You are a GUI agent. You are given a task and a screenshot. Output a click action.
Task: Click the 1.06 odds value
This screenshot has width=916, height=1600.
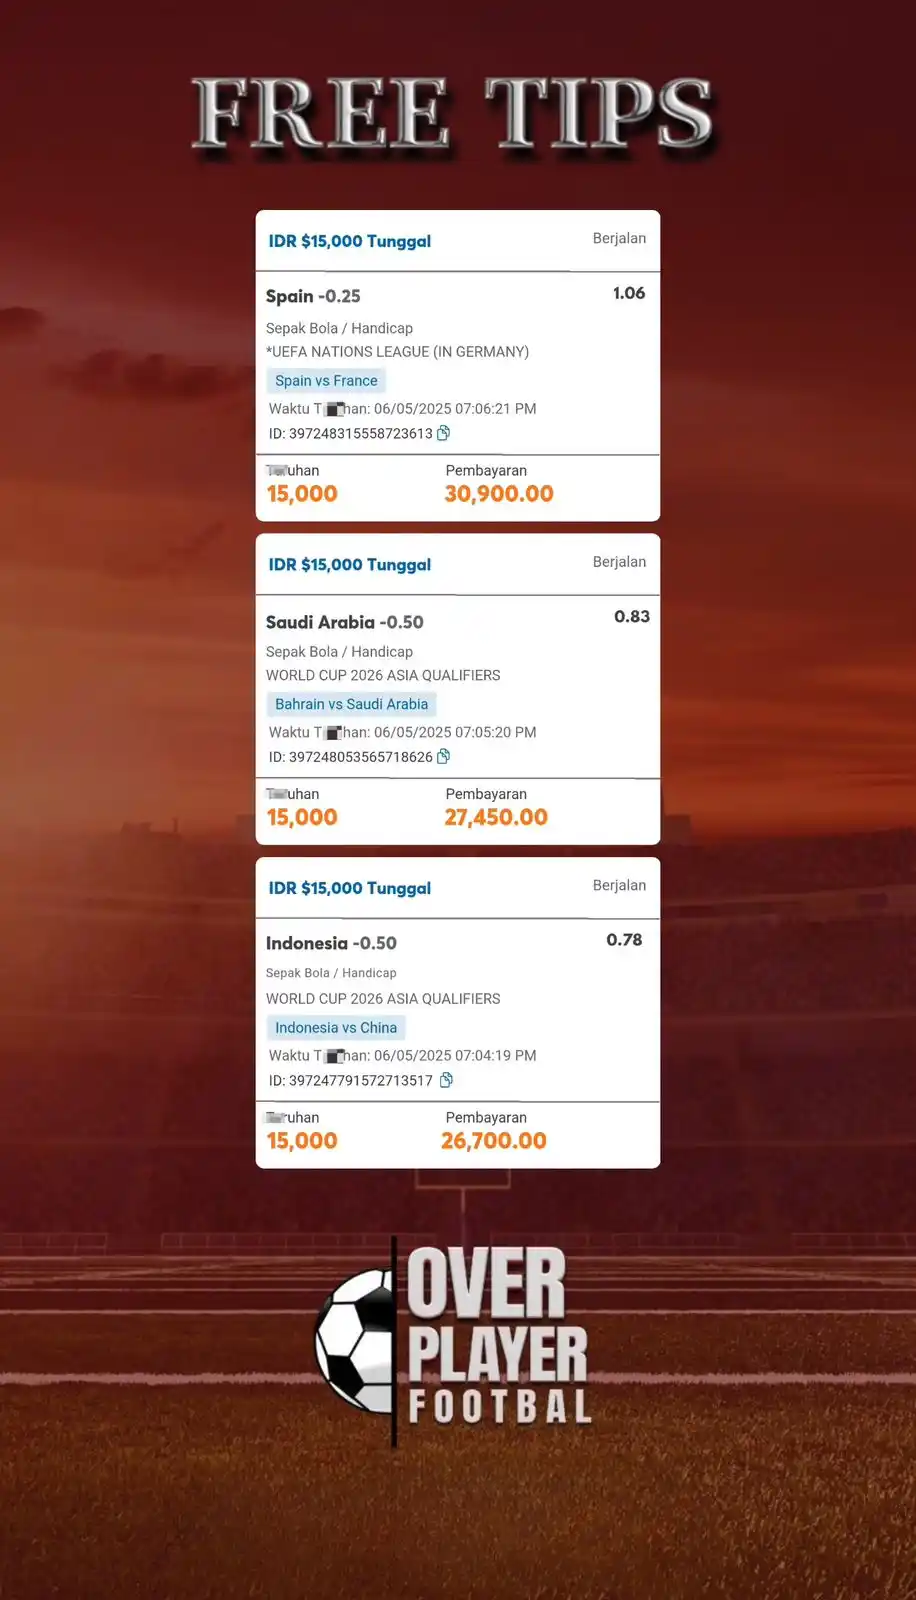pos(629,293)
